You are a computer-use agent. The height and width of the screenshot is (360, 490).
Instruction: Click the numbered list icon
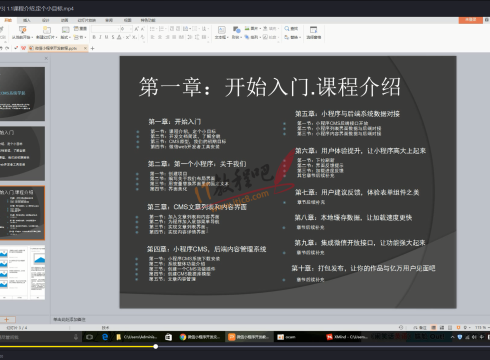coord(162,29)
